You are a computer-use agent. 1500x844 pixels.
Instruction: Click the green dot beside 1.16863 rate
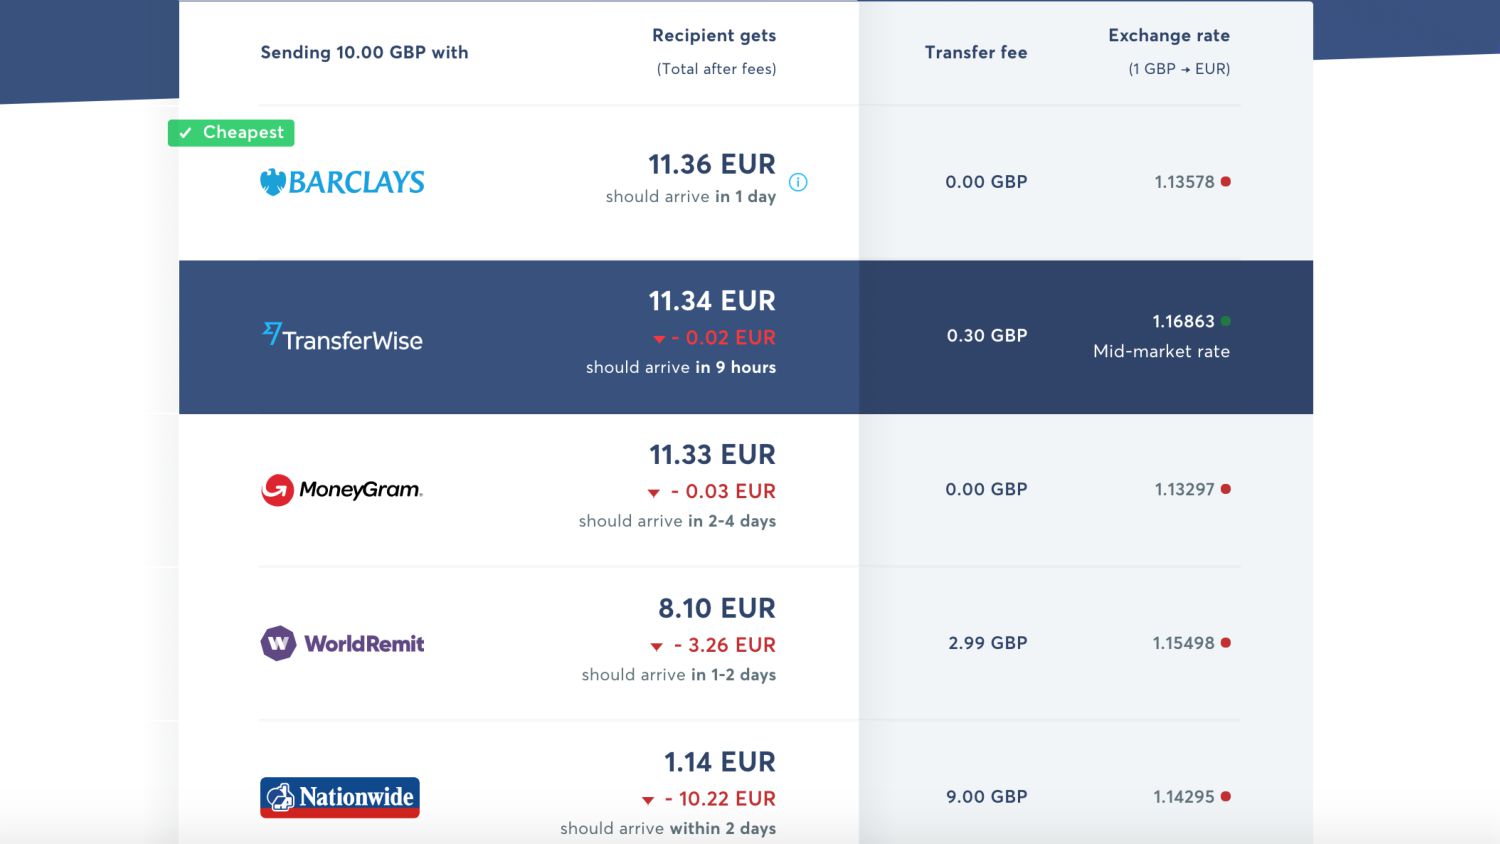[1226, 321]
